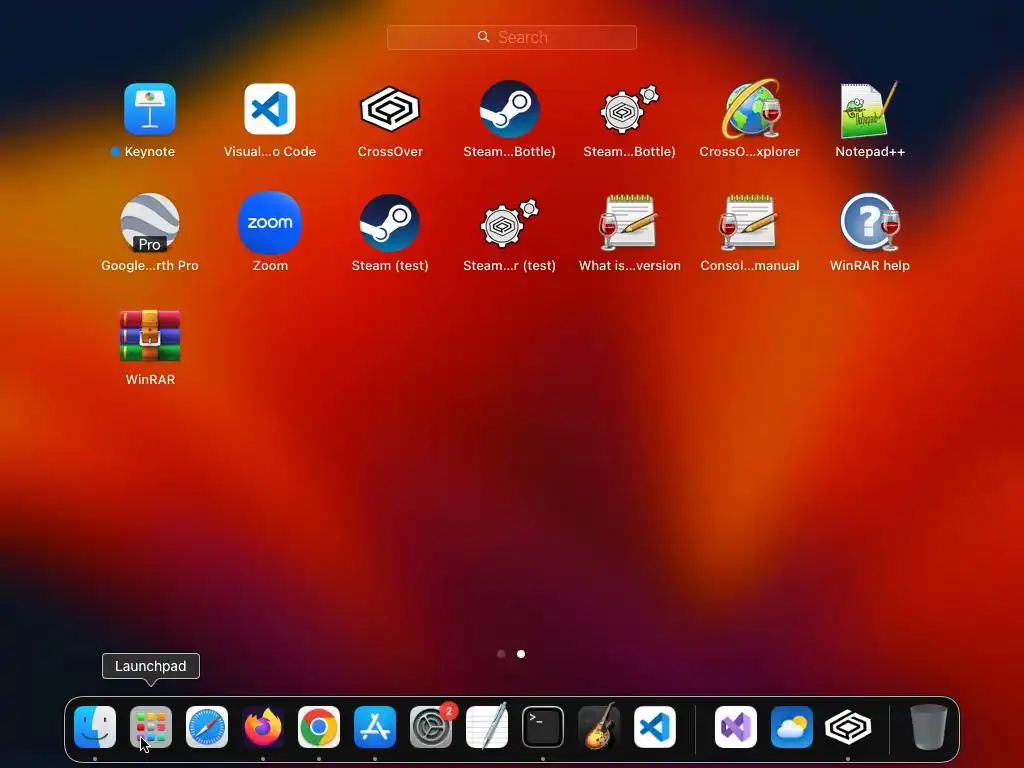1024x768 pixels.
Task: Open CrossOver in the Dock
Action: pos(848,727)
